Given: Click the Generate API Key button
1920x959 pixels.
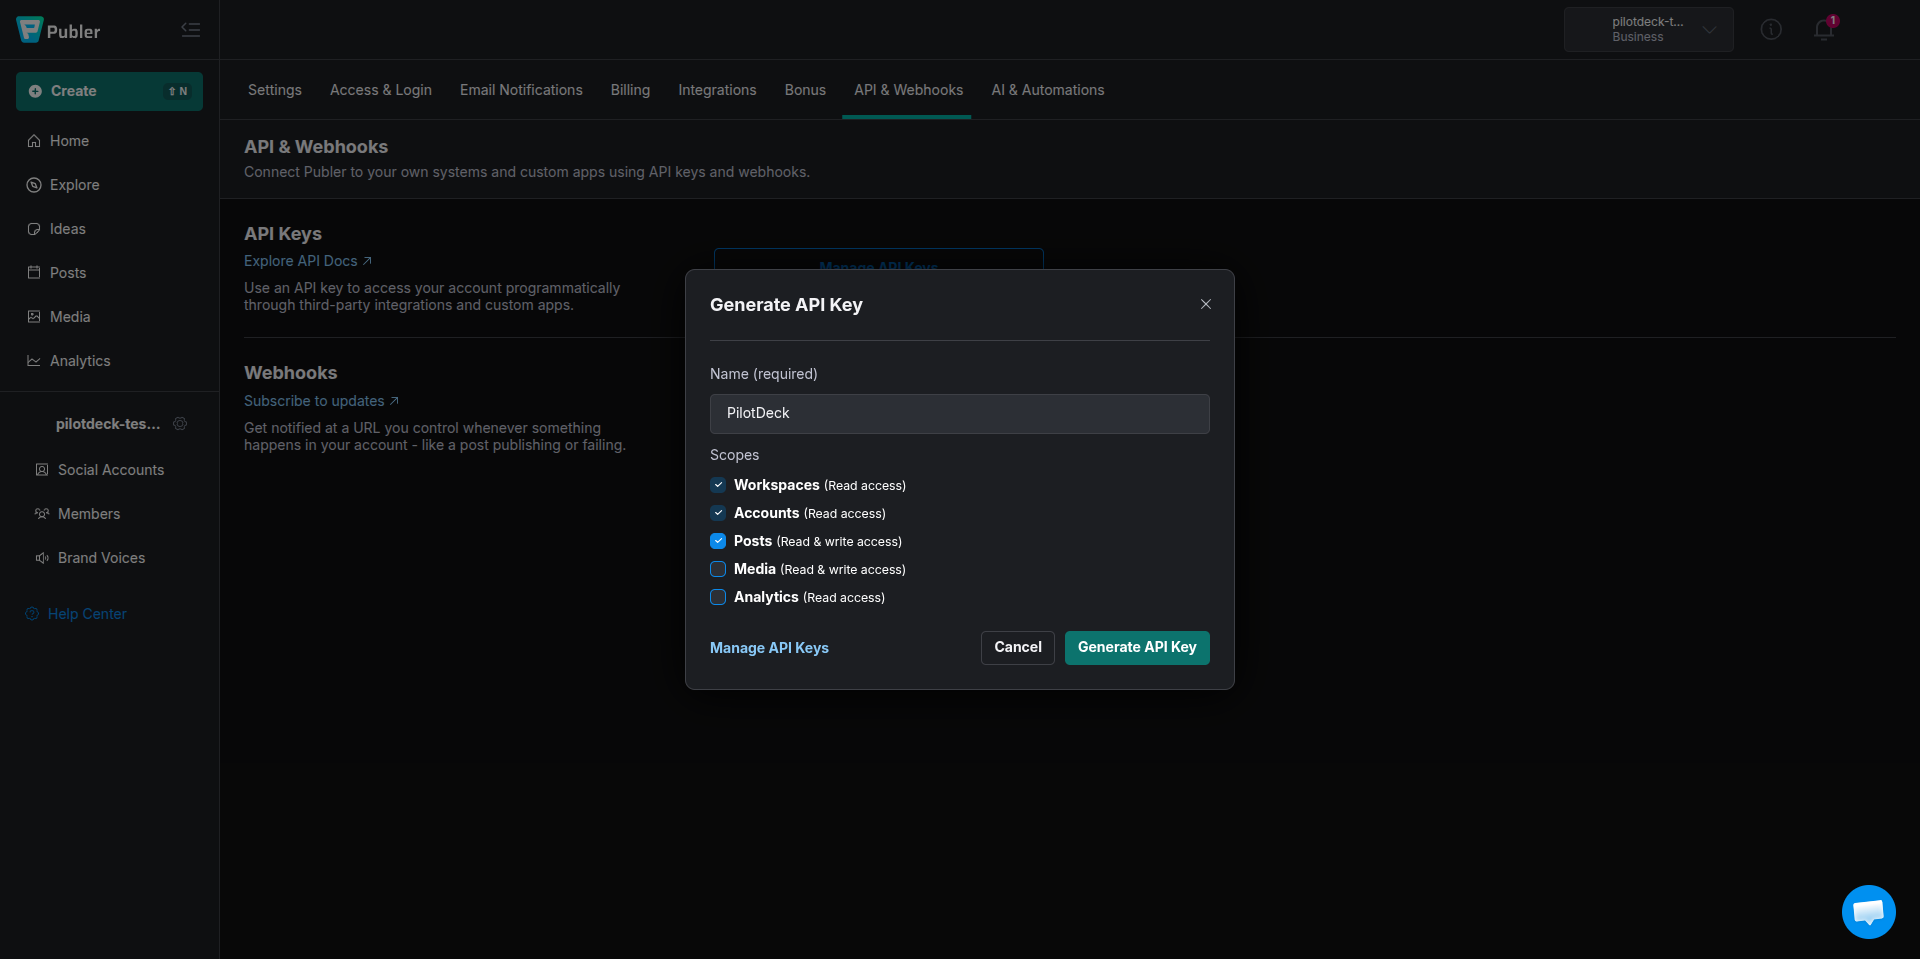Looking at the screenshot, I should [x=1137, y=648].
